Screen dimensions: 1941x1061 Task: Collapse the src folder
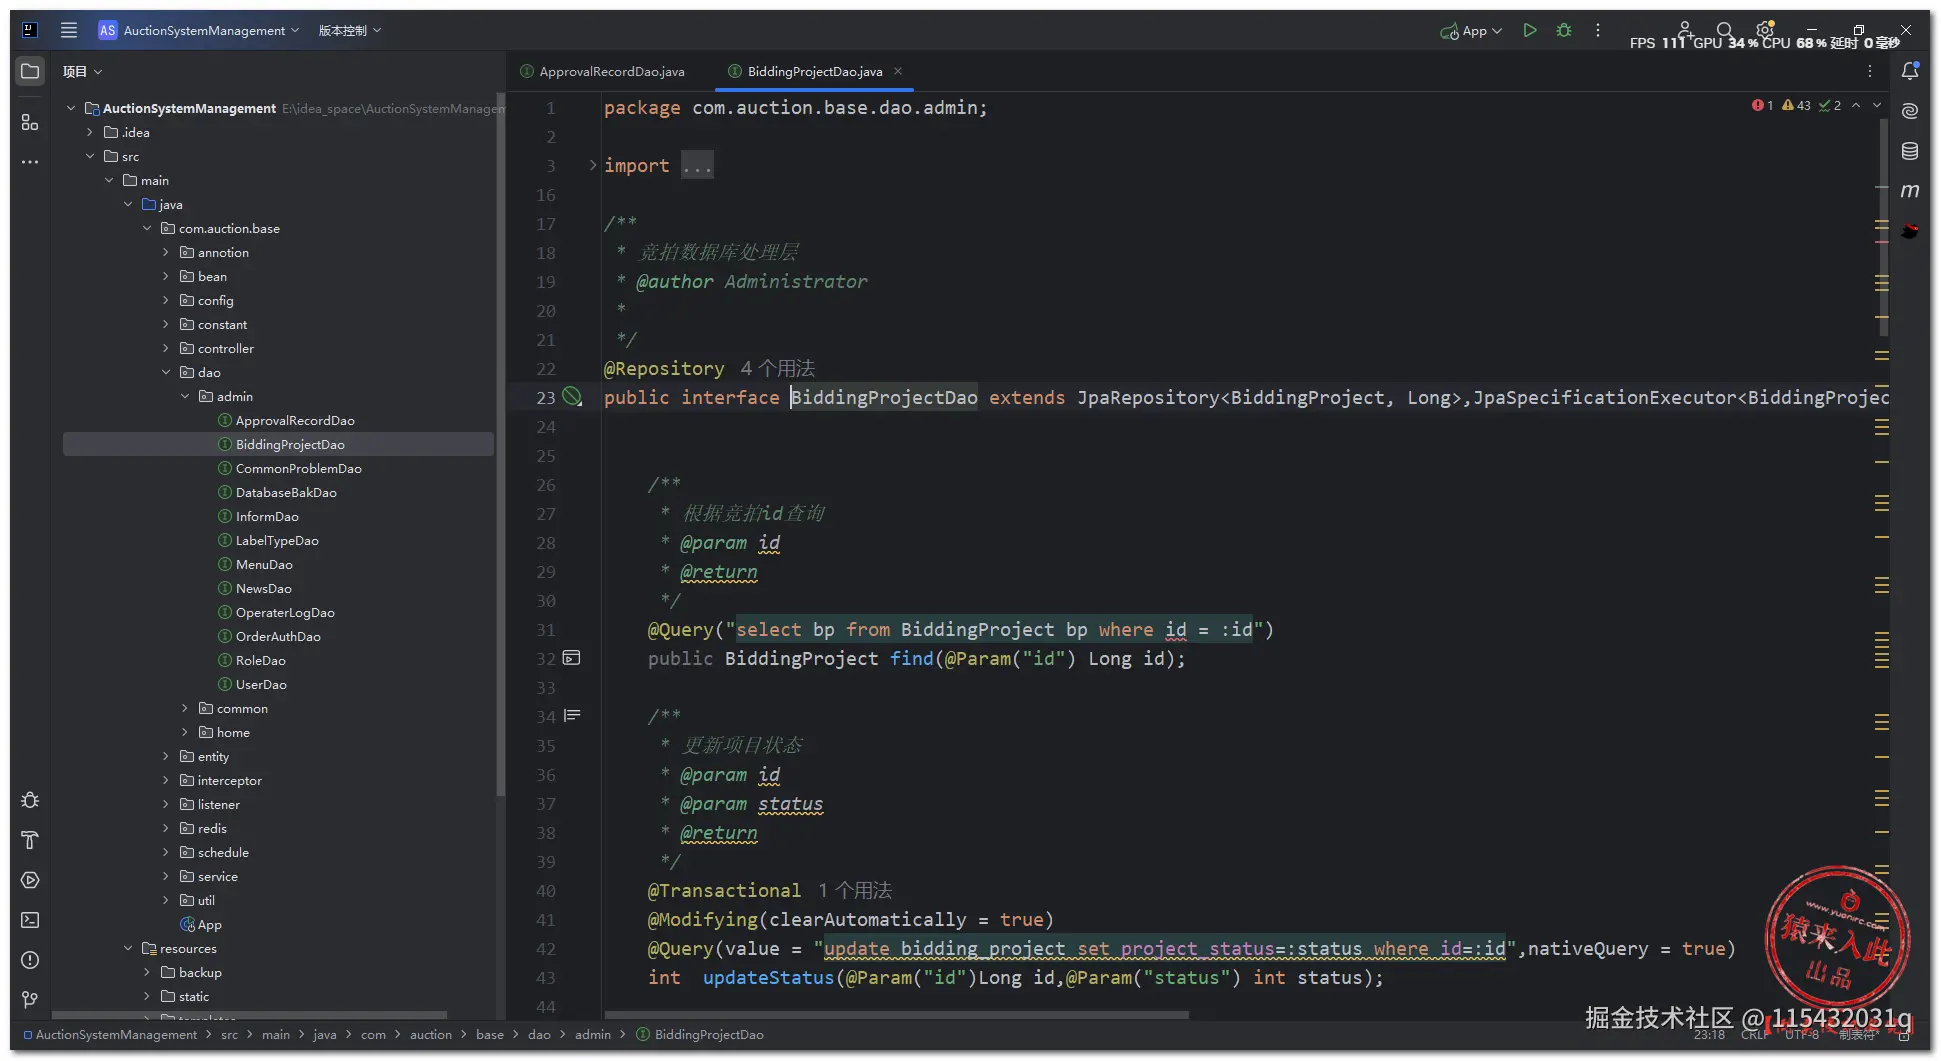90,156
